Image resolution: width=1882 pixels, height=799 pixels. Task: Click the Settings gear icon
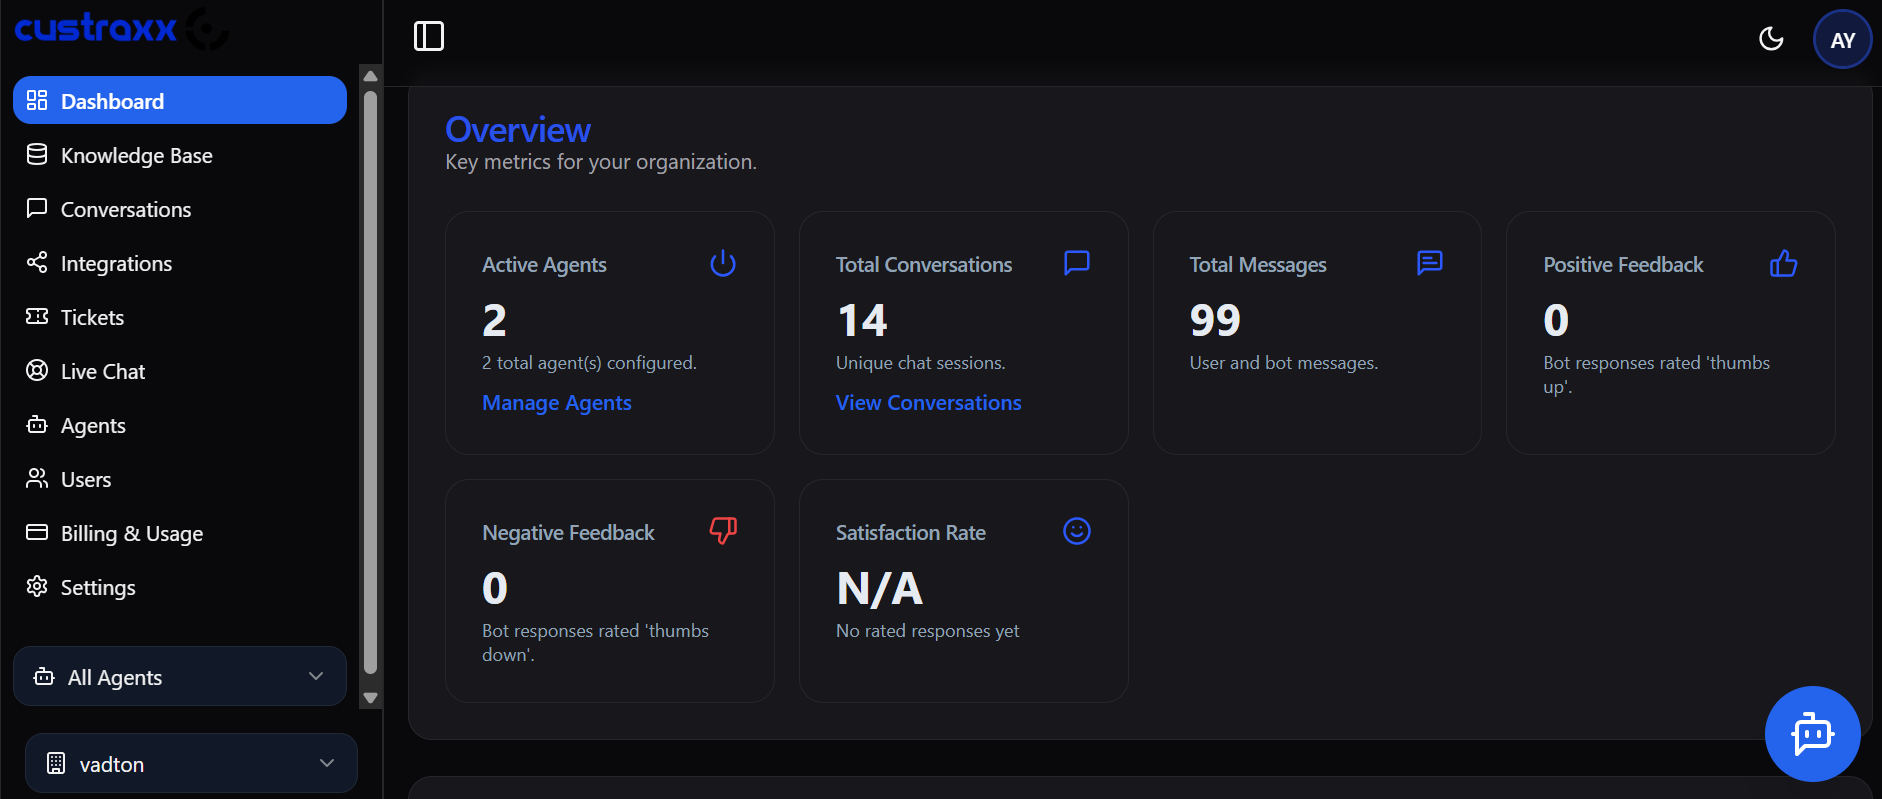coord(37,586)
